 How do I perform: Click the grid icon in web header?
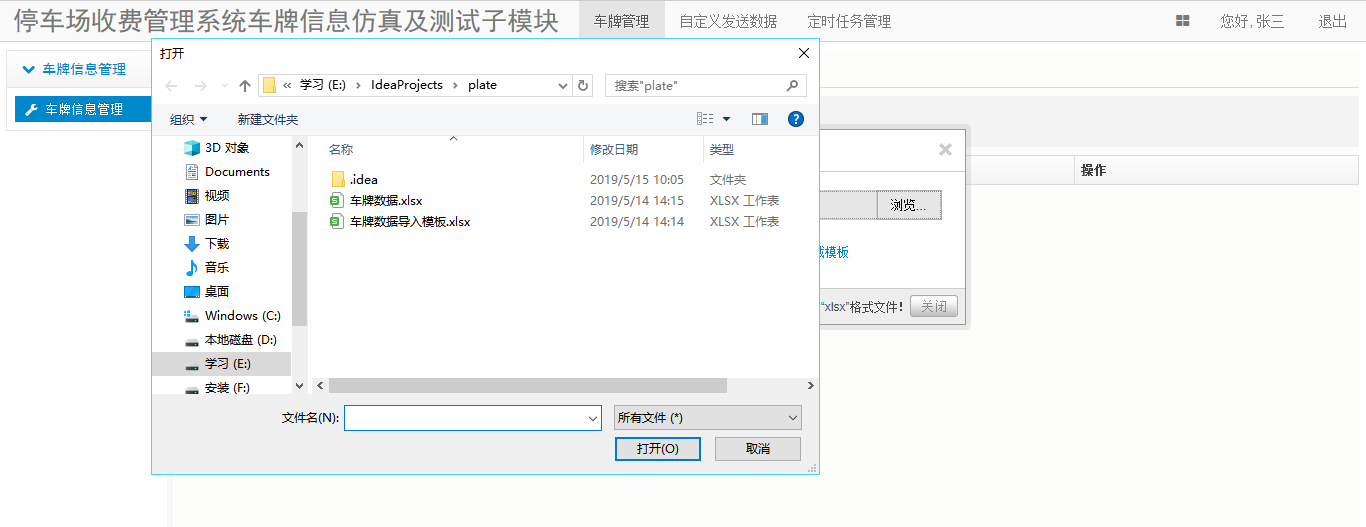tap(1183, 21)
